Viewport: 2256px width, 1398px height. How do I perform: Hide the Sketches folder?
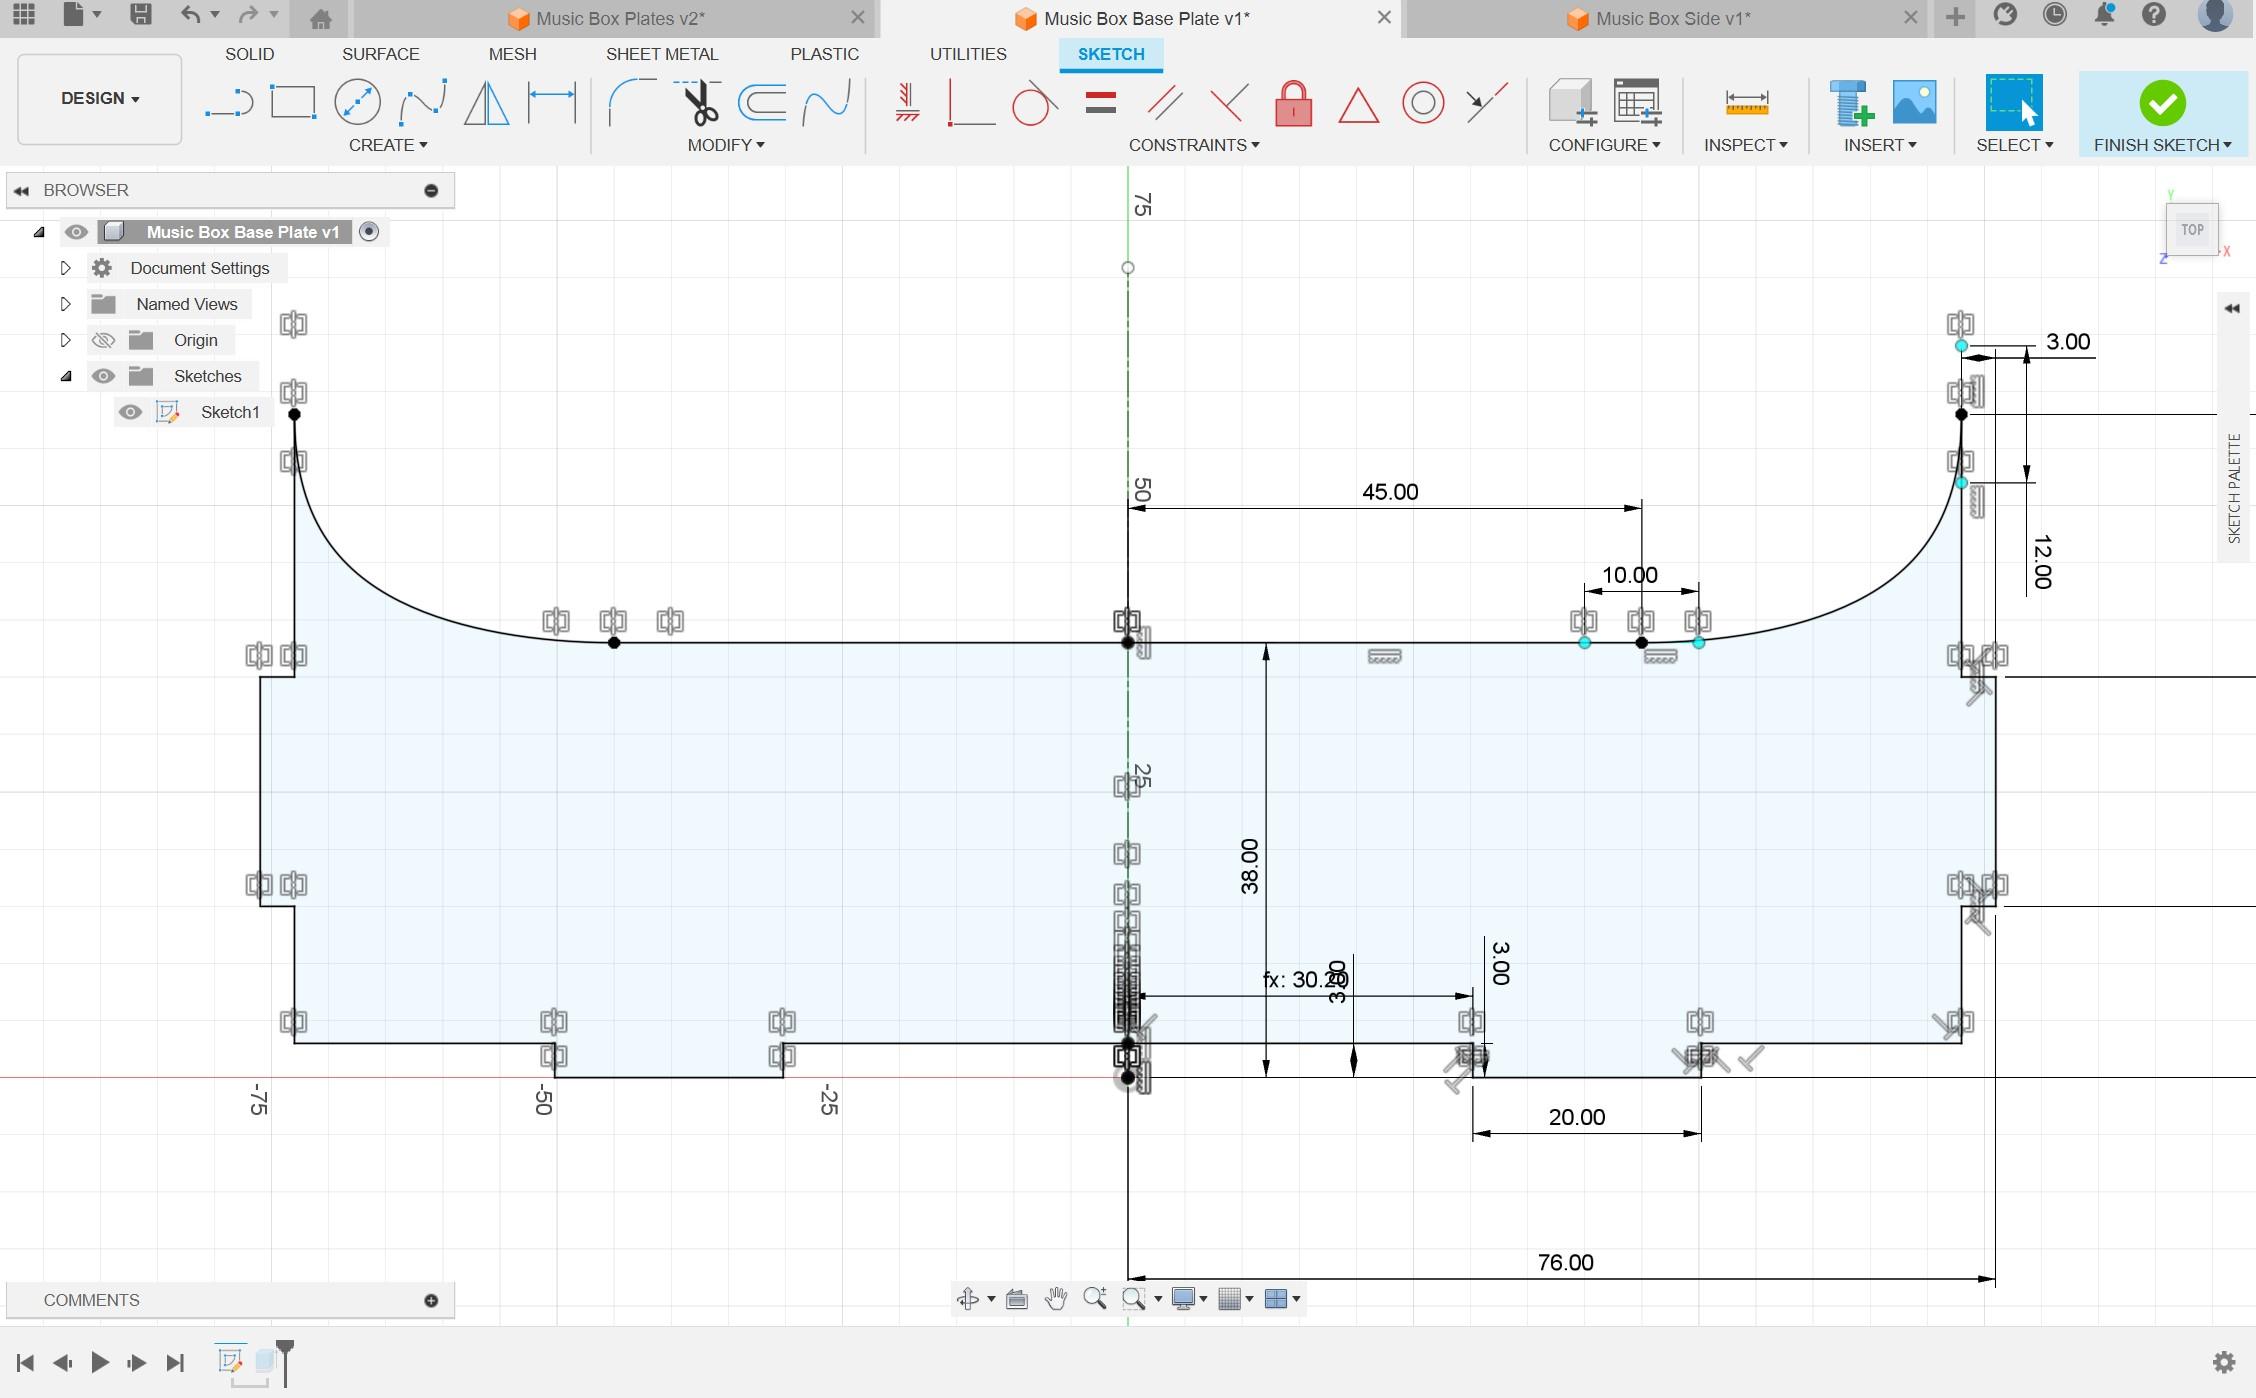[103, 376]
